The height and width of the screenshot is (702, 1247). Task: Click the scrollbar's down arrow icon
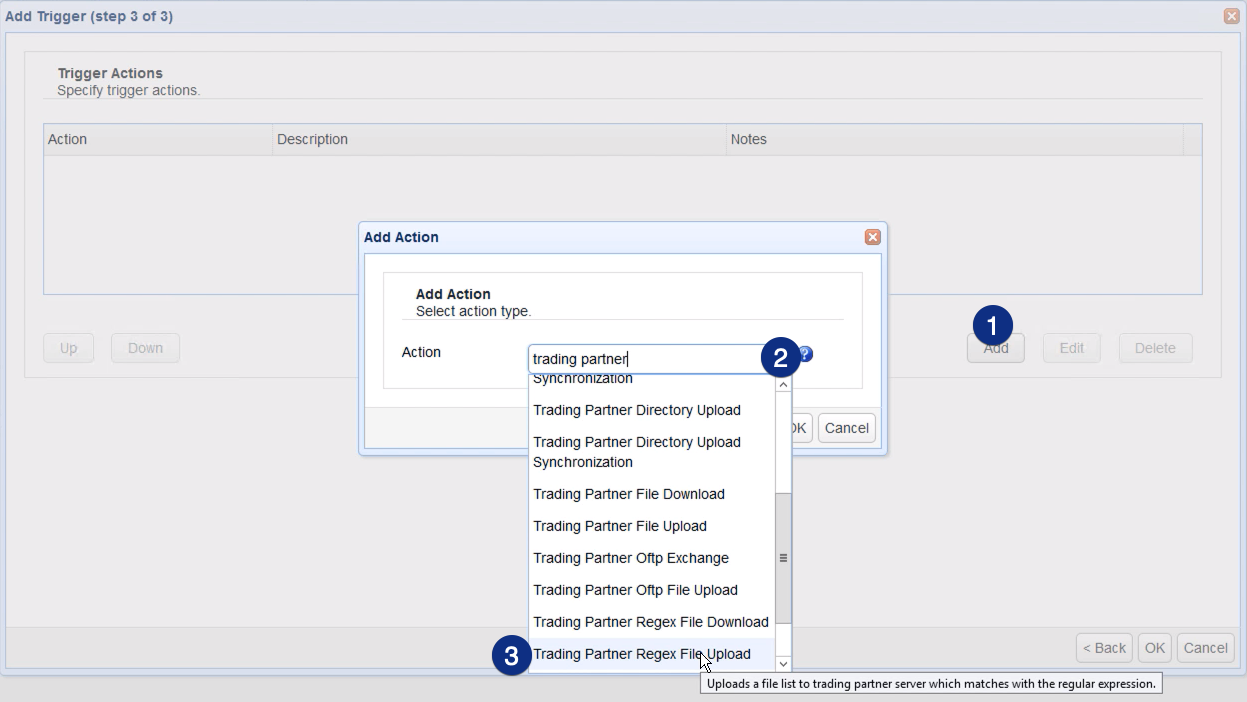pos(783,664)
